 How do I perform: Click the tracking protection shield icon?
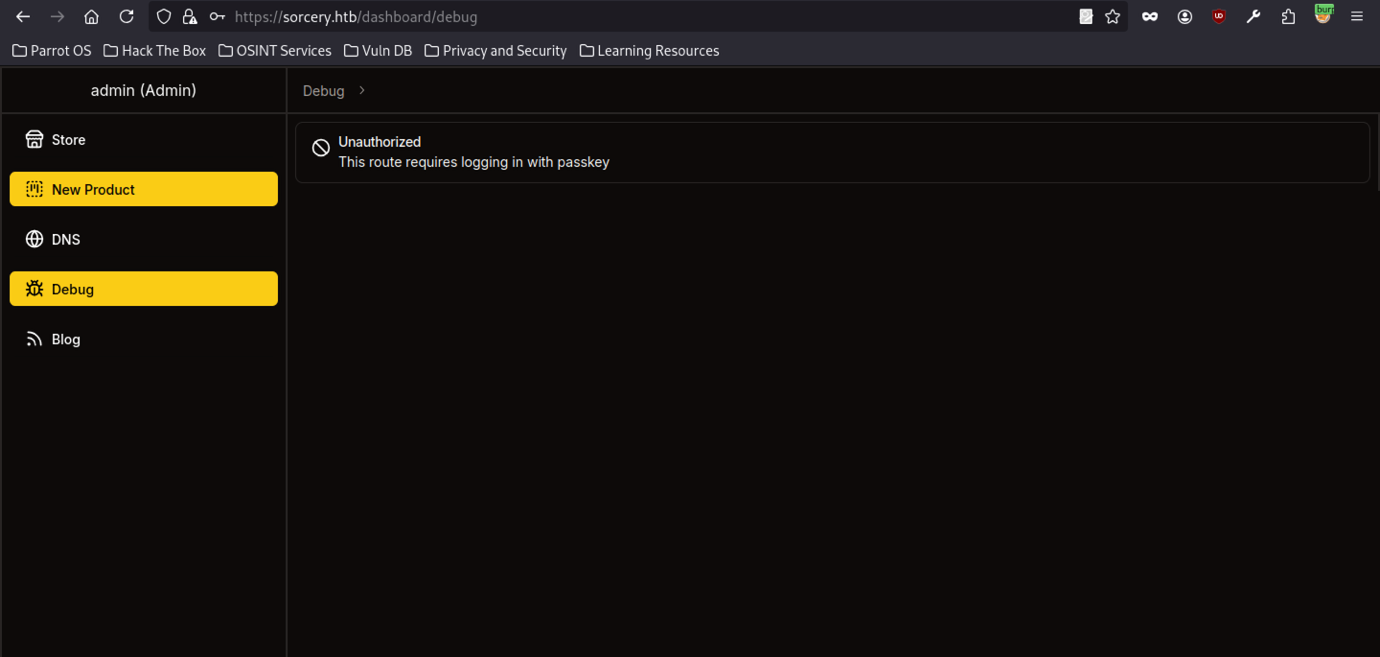pos(164,17)
